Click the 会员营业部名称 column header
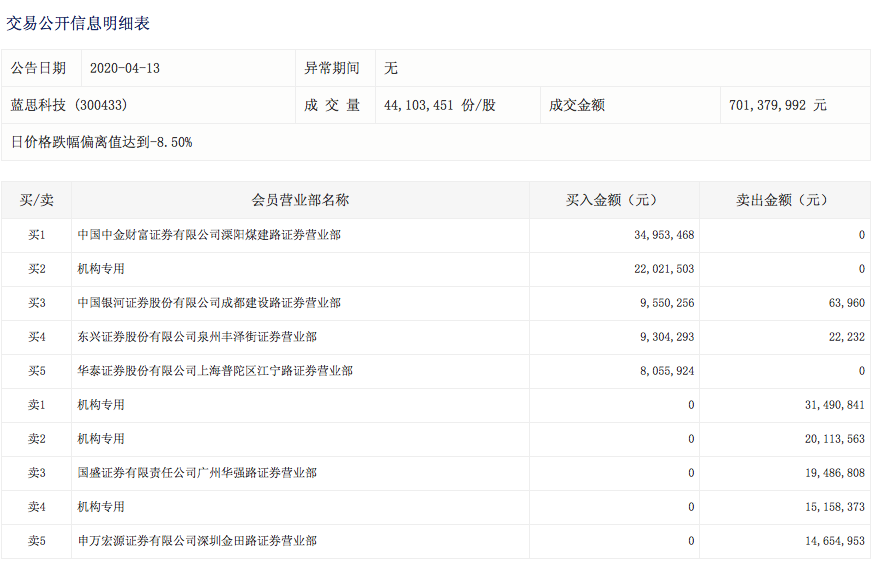 point(300,200)
